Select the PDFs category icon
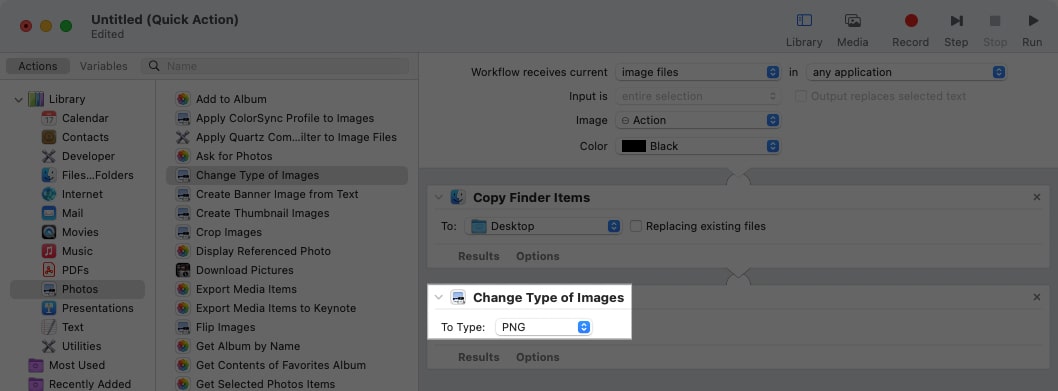Viewport: 1058px width, 391px height. 49,270
